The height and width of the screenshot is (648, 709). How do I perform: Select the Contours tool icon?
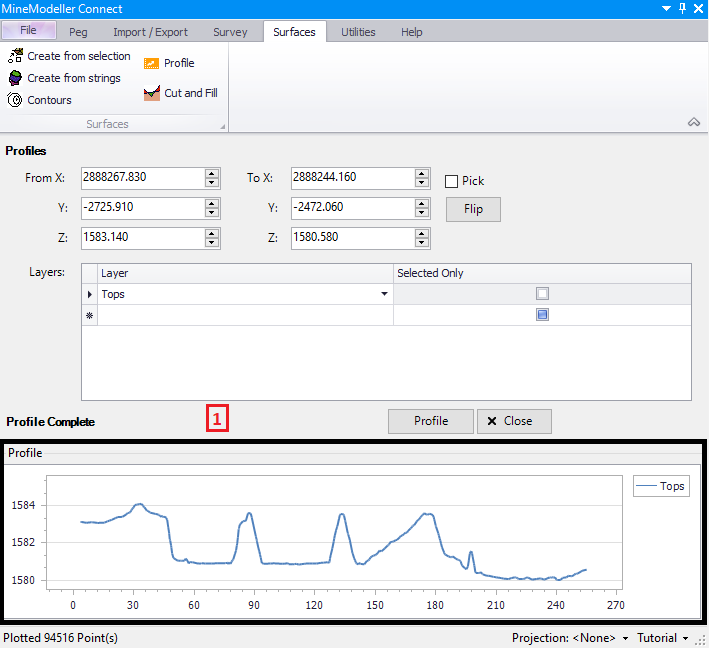[16, 100]
